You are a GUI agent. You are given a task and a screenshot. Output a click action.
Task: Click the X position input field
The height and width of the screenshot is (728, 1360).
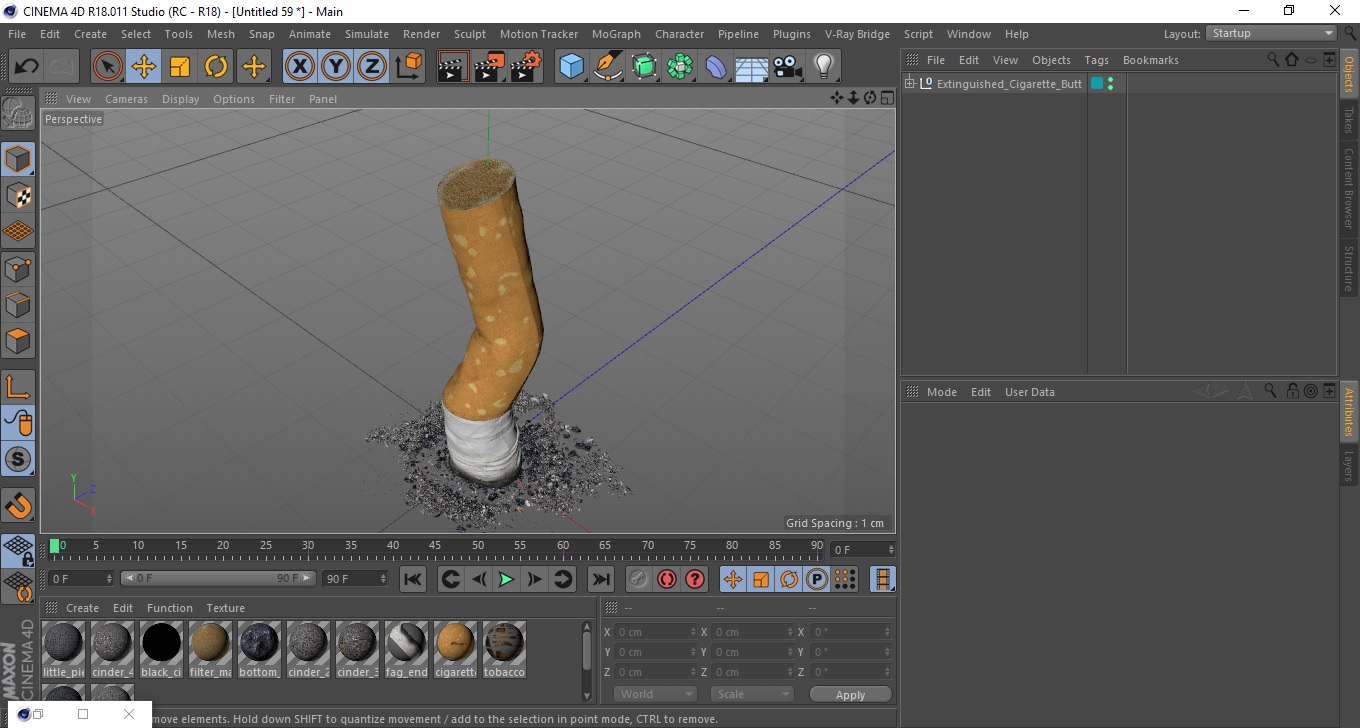[x=655, y=632]
